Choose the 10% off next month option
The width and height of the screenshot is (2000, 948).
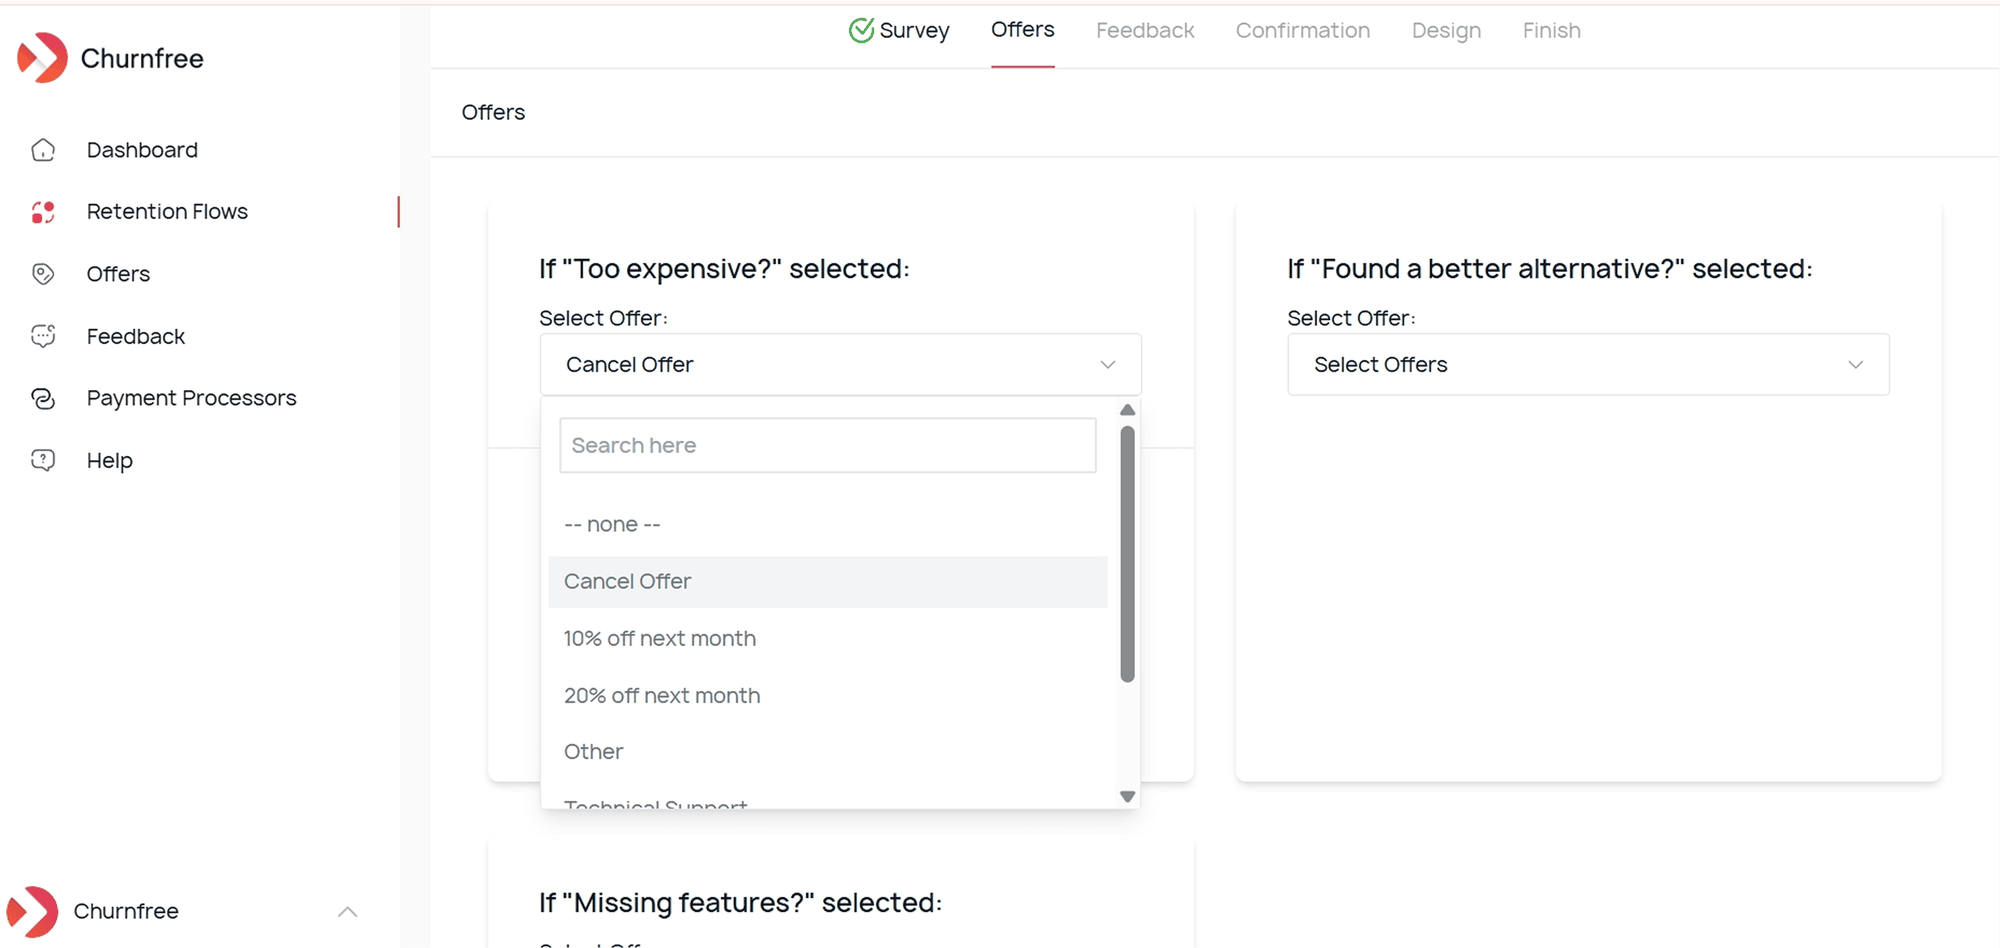[x=660, y=639]
